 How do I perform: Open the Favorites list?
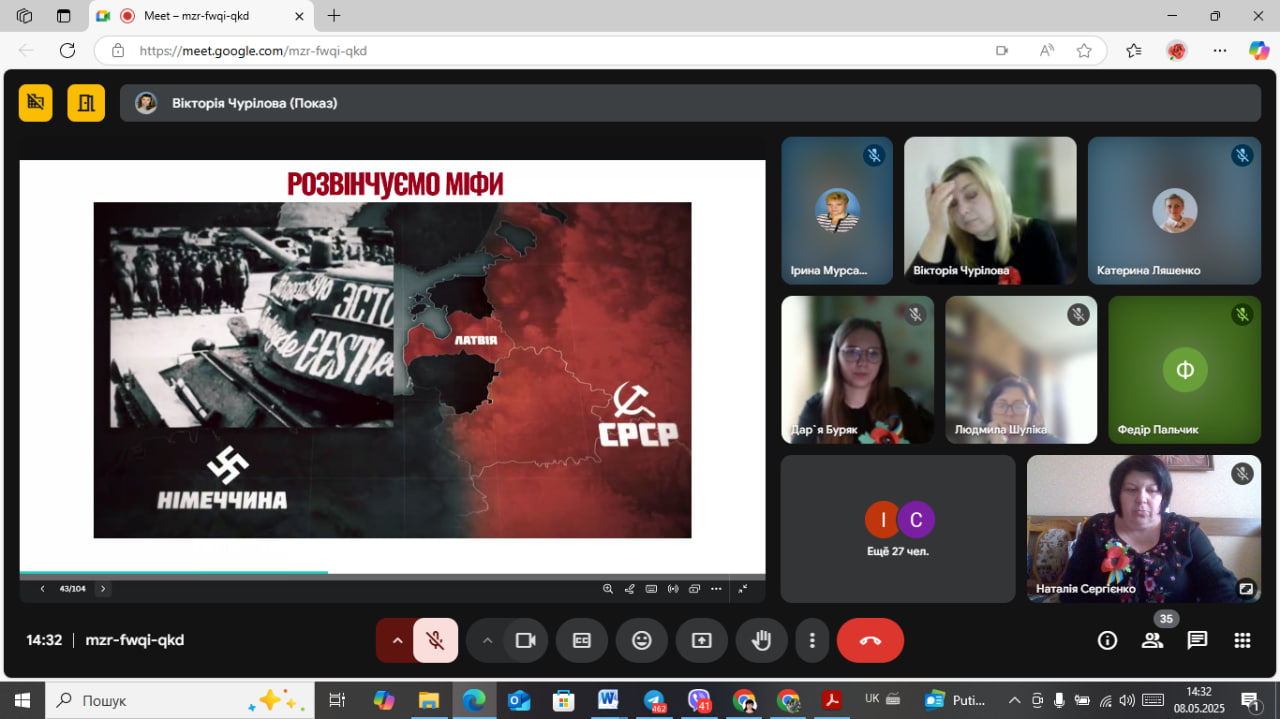click(x=1134, y=51)
